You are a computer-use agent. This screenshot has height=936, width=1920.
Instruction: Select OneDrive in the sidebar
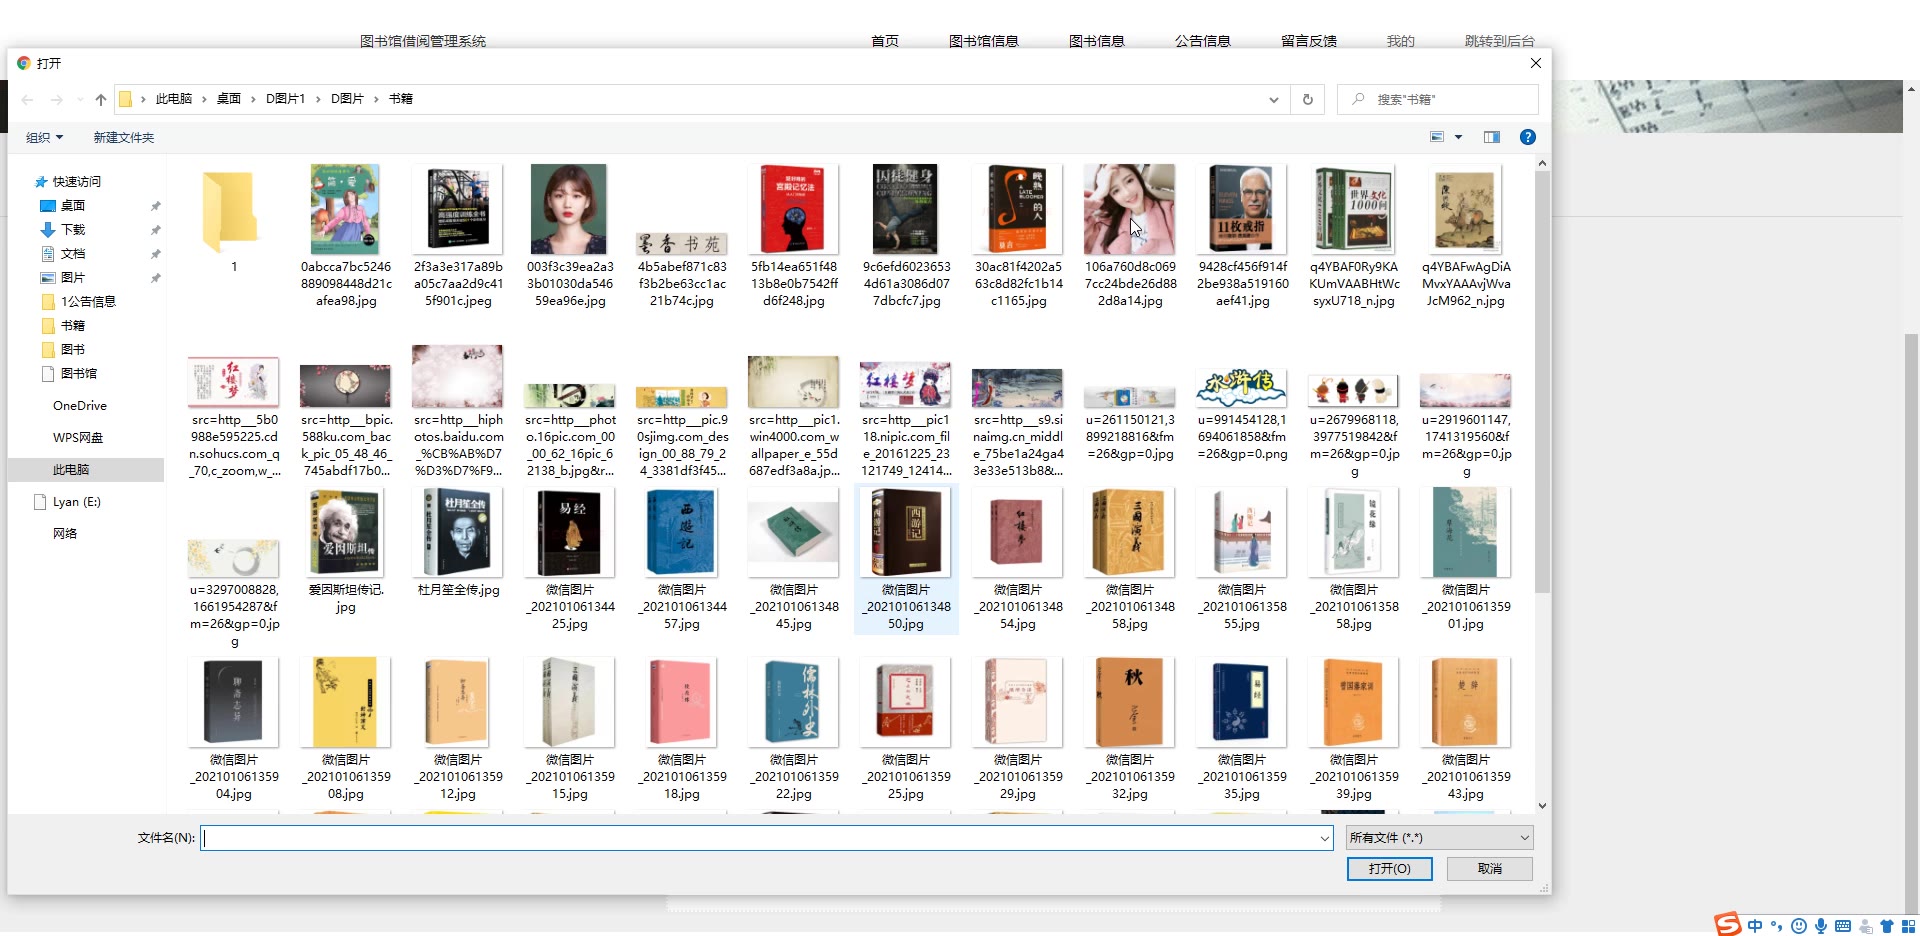pyautogui.click(x=79, y=405)
